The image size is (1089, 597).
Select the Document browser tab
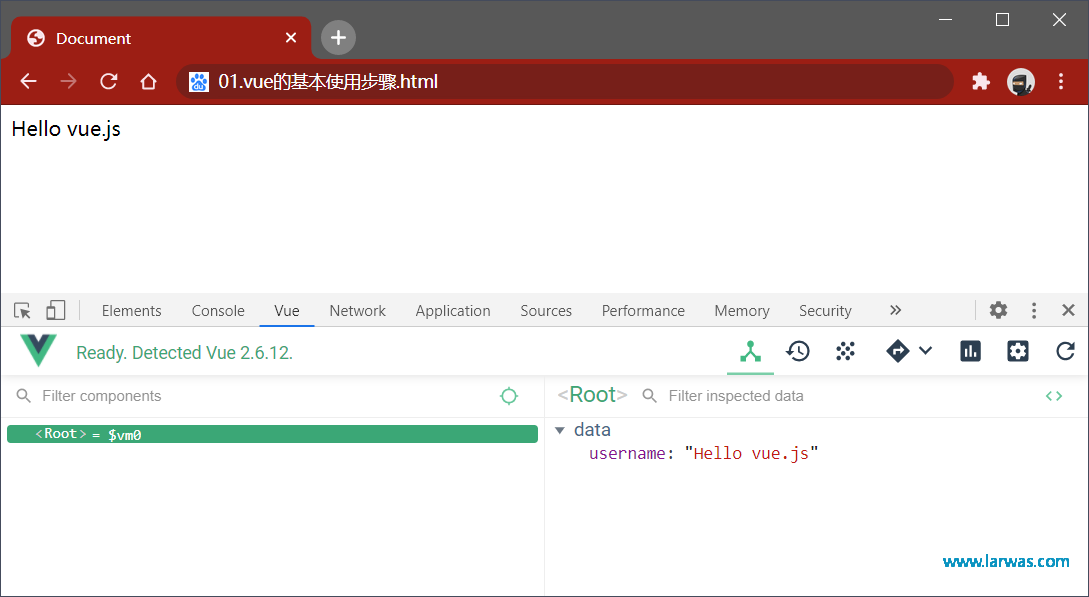click(x=160, y=38)
